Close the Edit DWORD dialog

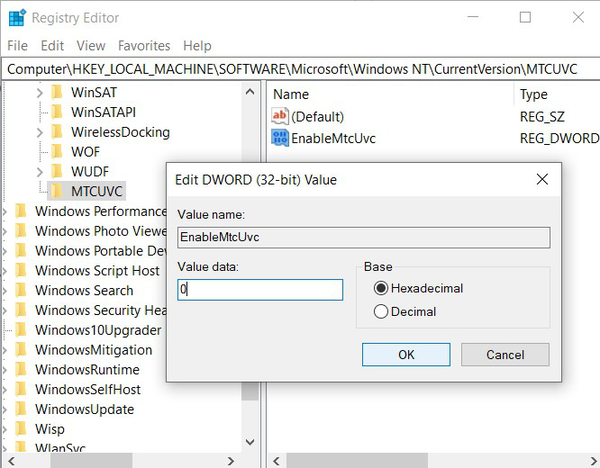click(x=542, y=180)
